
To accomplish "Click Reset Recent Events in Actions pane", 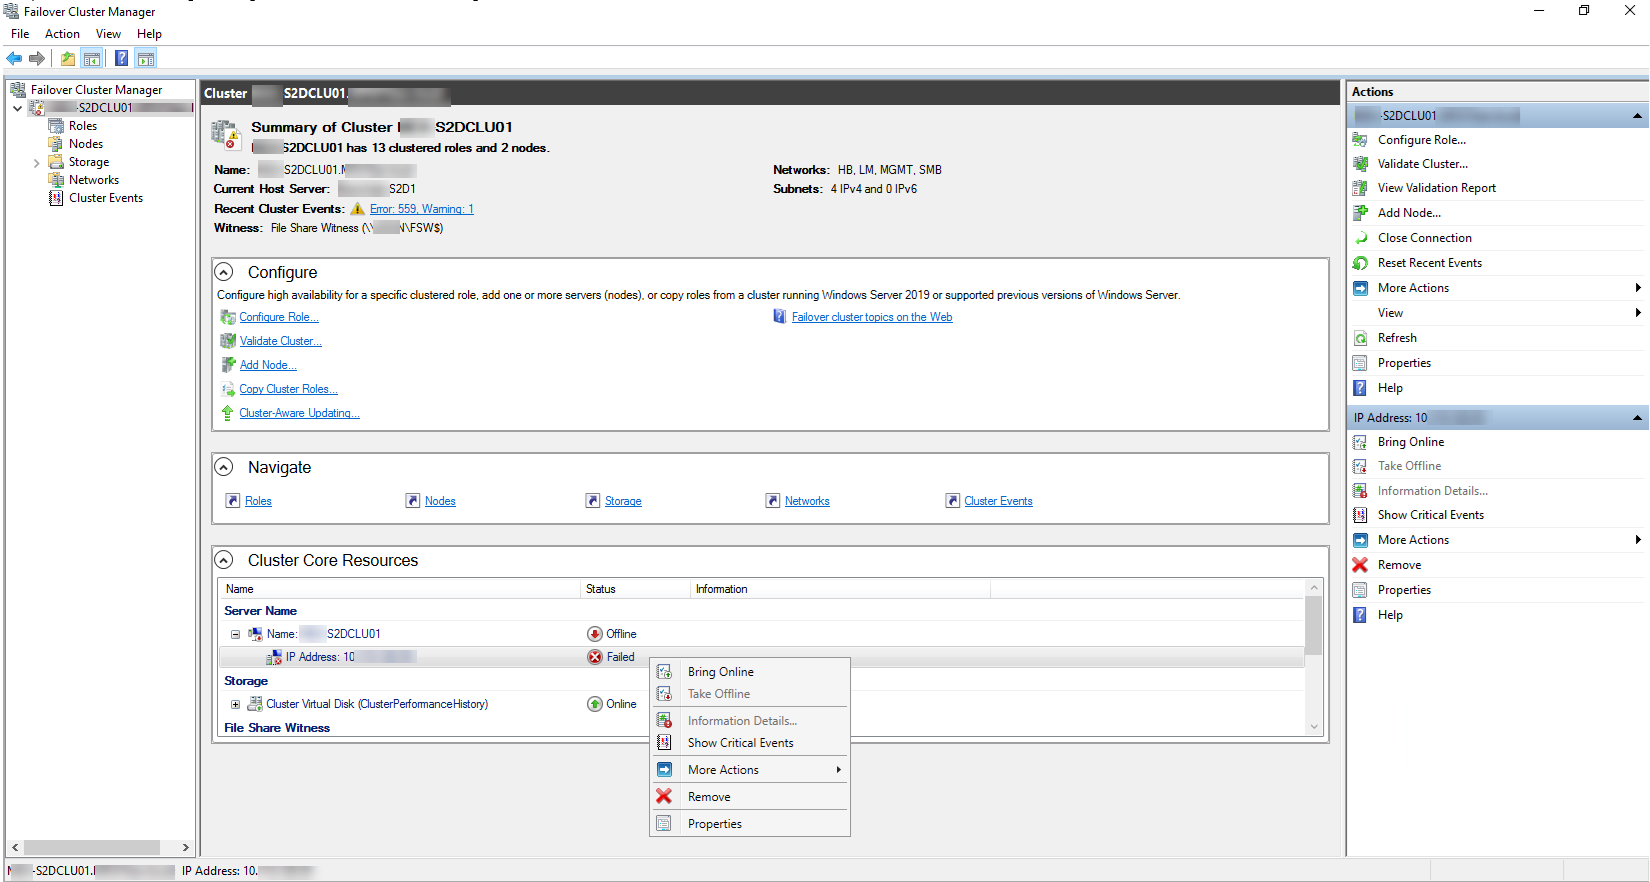I will tap(1429, 263).
